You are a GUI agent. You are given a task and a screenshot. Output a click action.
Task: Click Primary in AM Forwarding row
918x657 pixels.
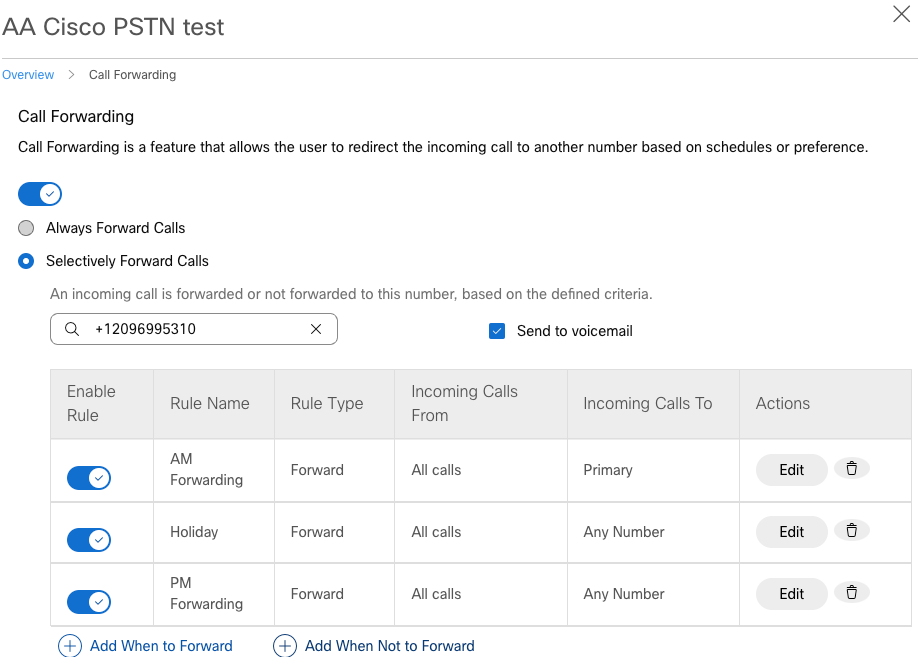pos(608,470)
